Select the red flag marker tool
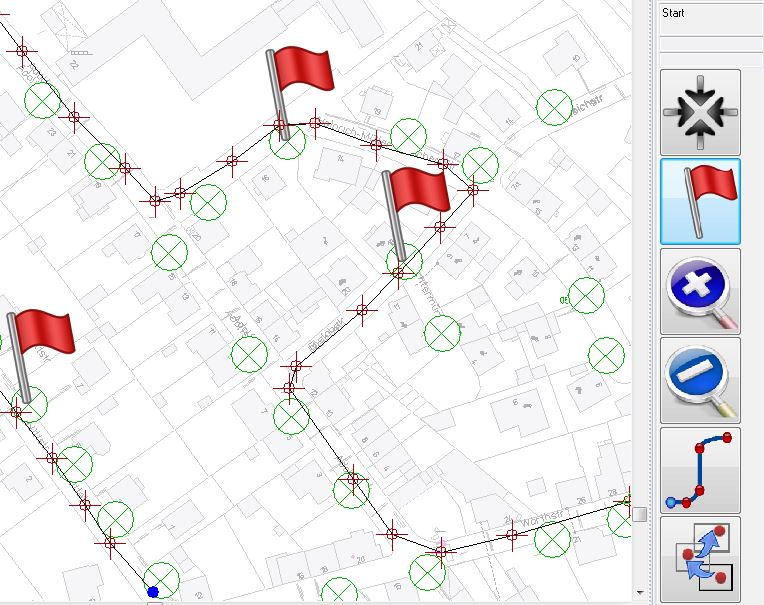 pyautogui.click(x=700, y=201)
